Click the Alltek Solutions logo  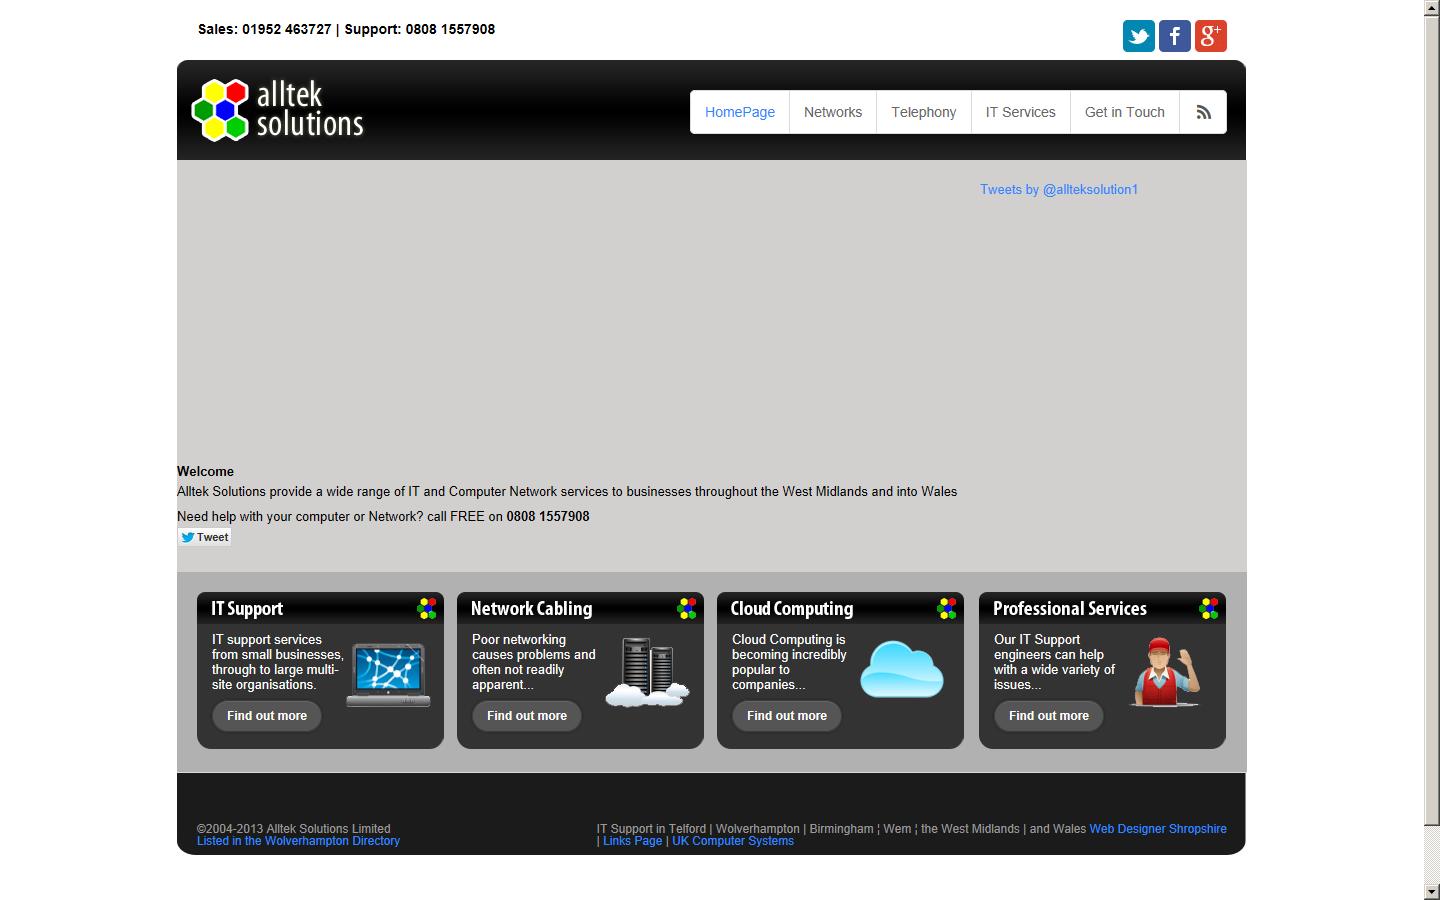[x=278, y=110]
